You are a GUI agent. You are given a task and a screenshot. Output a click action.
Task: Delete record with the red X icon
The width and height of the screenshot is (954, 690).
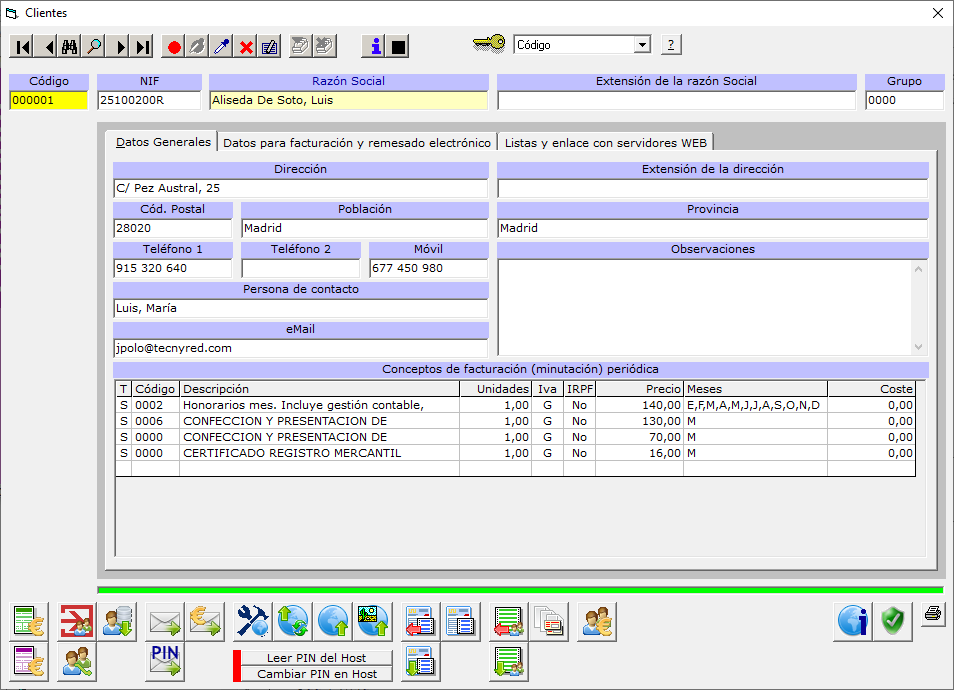pos(246,46)
